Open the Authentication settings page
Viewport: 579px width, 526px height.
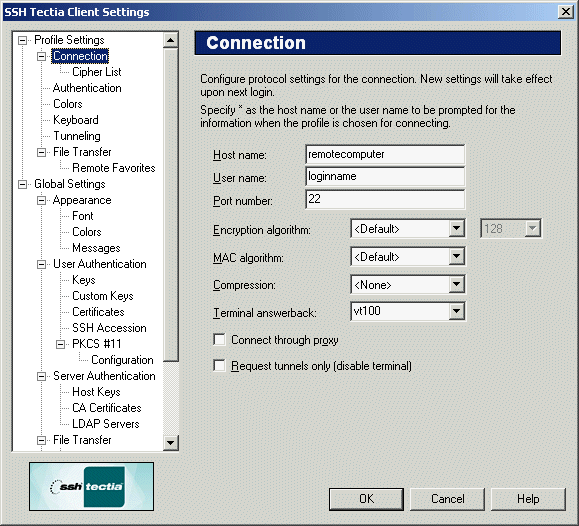click(87, 88)
